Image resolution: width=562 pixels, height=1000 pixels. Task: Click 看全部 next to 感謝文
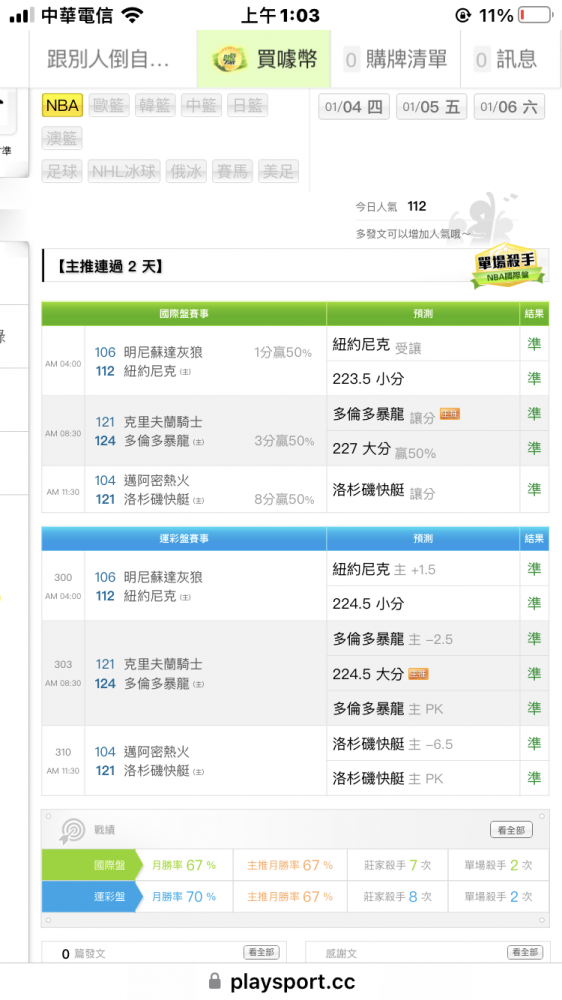point(525,952)
